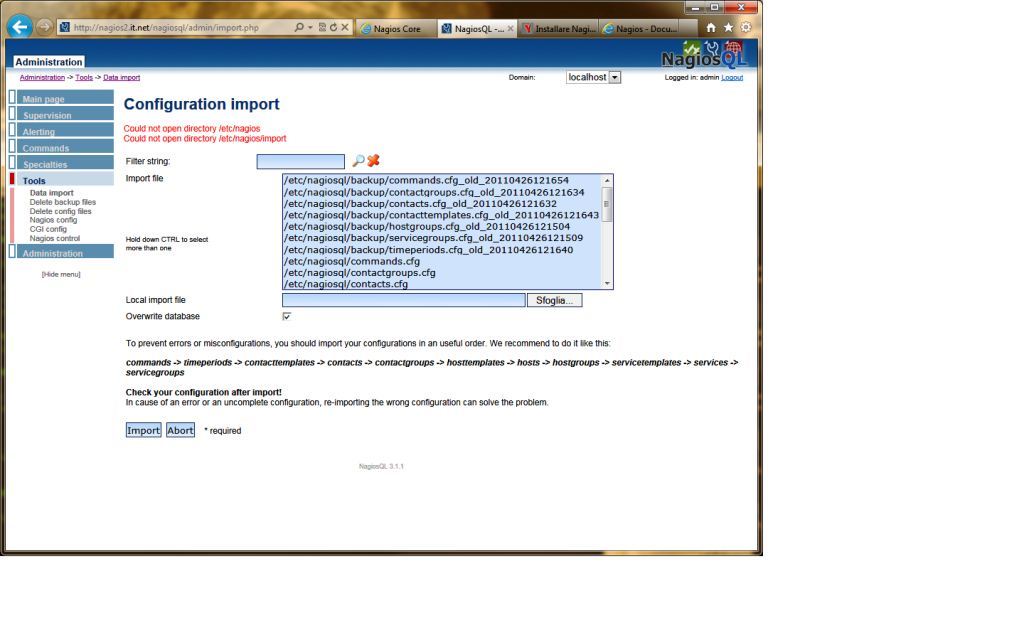Viewport: 1024px width, 640px height.
Task: Toggle the Overwrite database checkbox
Action: coord(286,316)
